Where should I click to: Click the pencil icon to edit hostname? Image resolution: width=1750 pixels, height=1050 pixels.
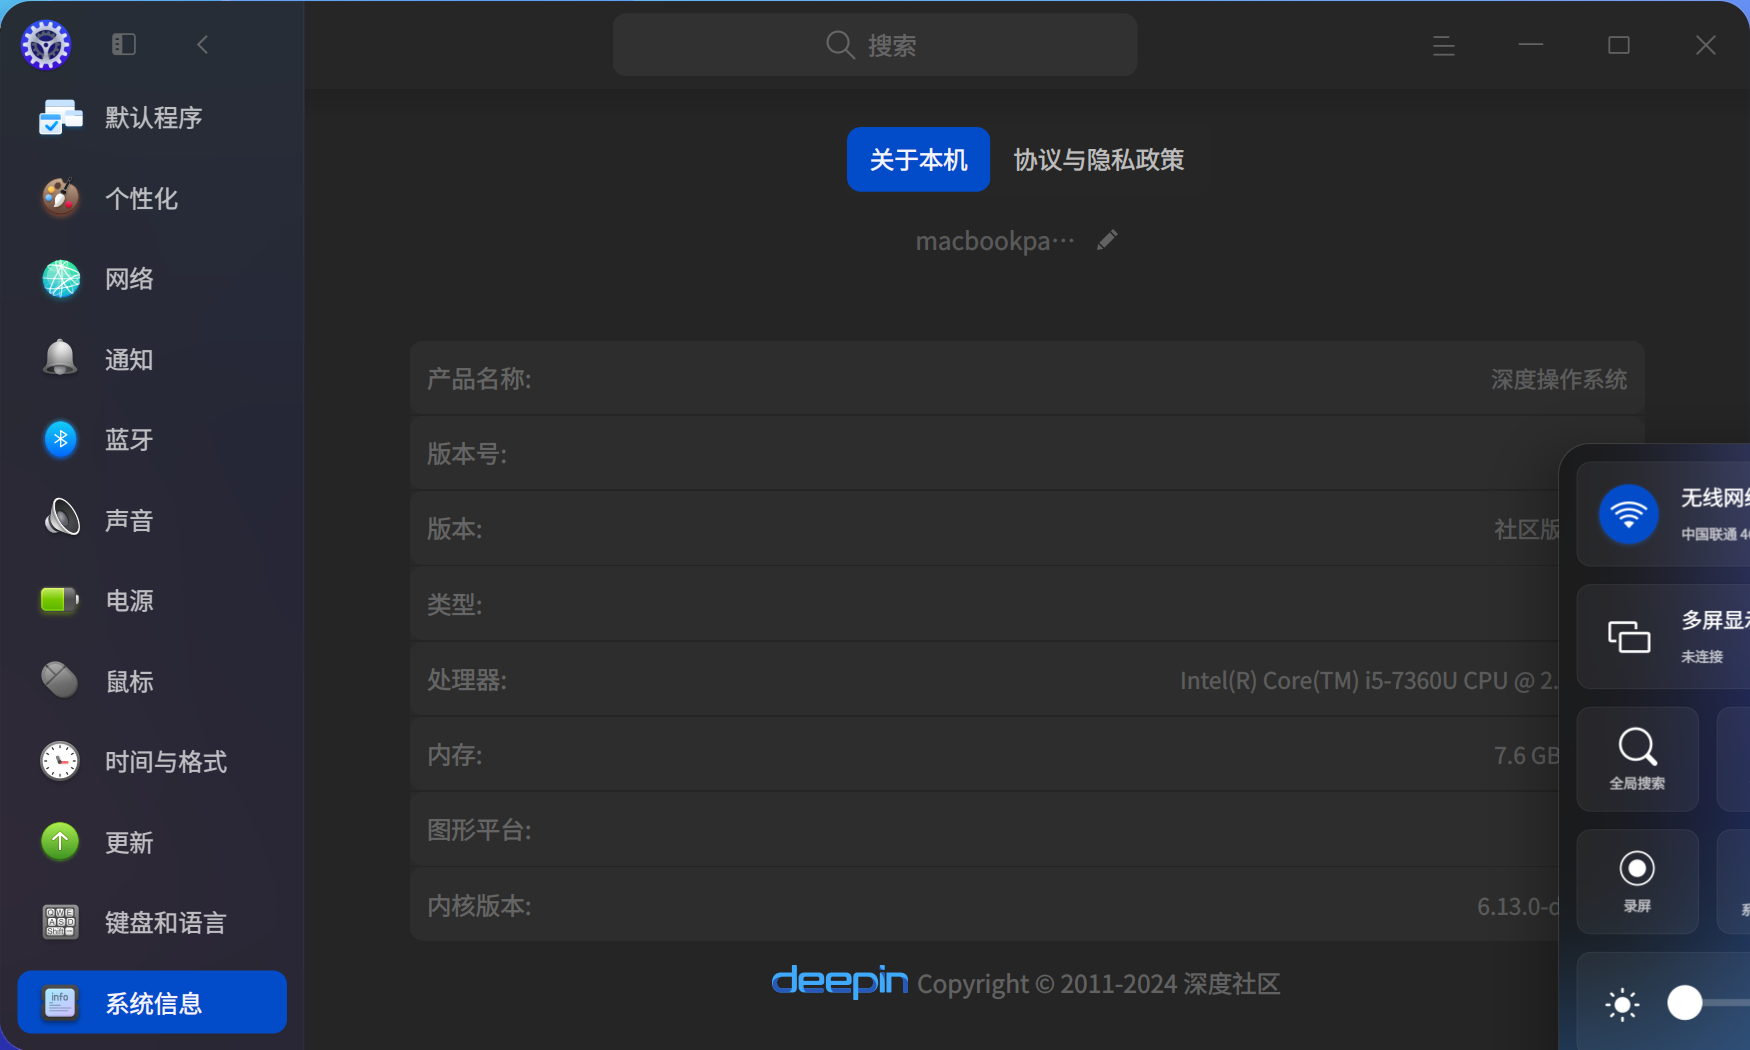click(x=1107, y=240)
